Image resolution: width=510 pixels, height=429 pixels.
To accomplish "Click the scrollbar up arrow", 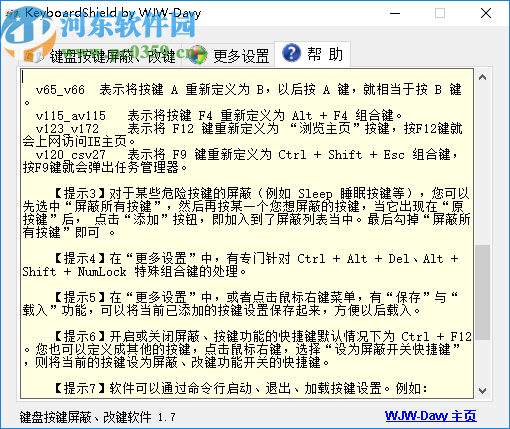I will 482,77.
